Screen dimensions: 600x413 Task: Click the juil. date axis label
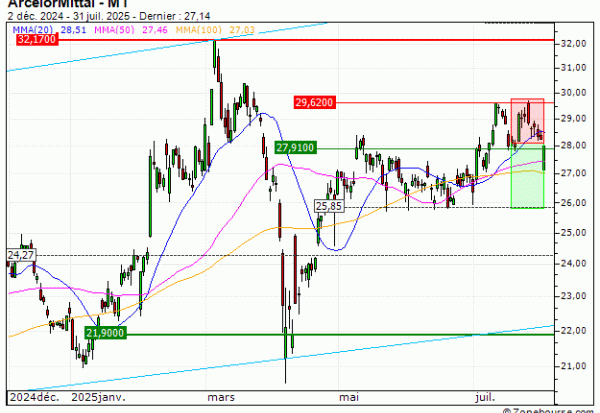(x=485, y=397)
